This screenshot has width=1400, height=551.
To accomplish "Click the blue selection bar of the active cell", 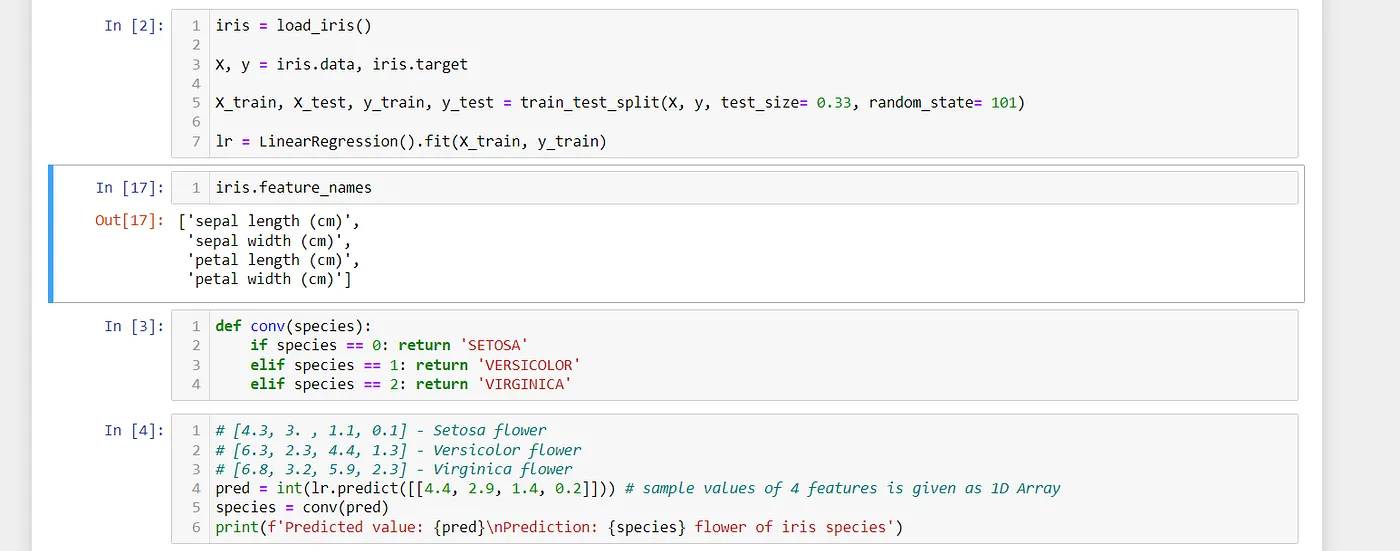I will [x=51, y=233].
